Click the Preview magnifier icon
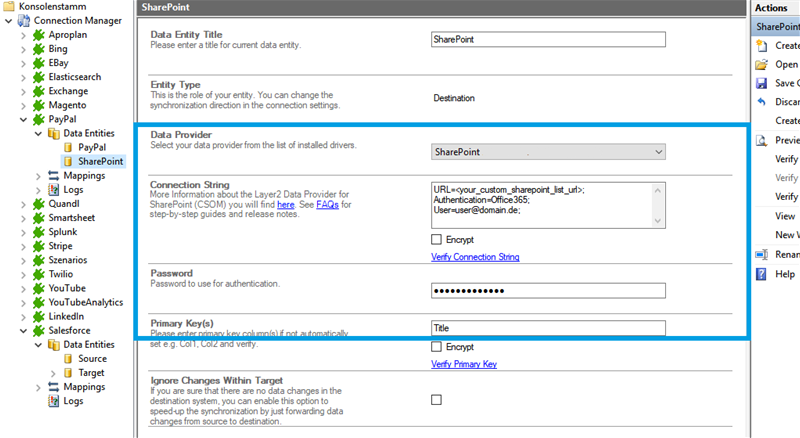 point(762,140)
